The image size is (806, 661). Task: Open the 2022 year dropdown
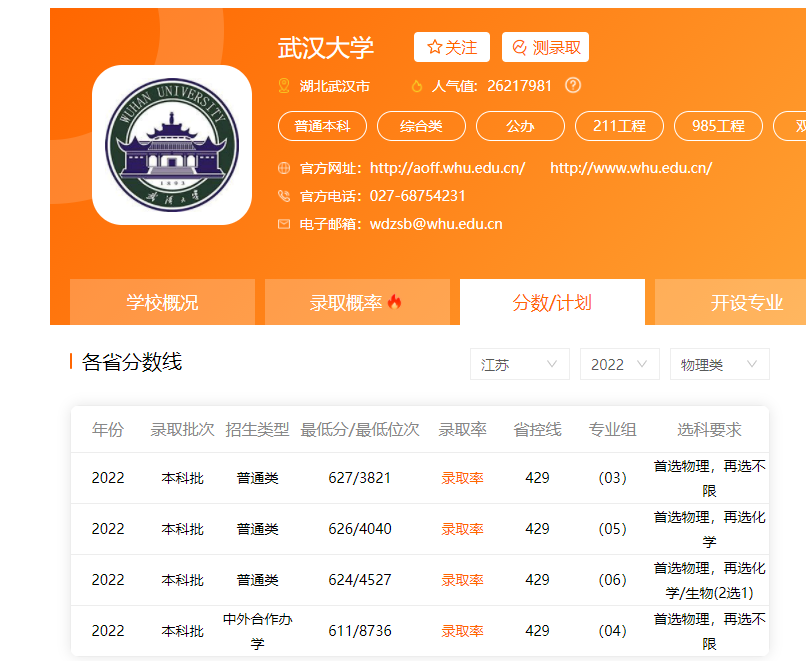pyautogui.click(x=619, y=364)
